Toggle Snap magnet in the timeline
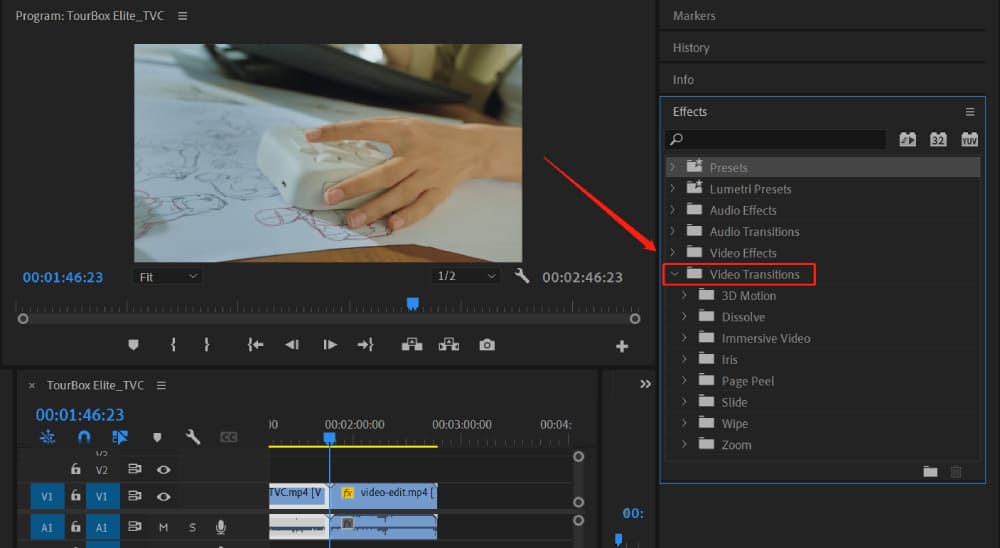This screenshot has height=548, width=1000. pyautogui.click(x=84, y=437)
